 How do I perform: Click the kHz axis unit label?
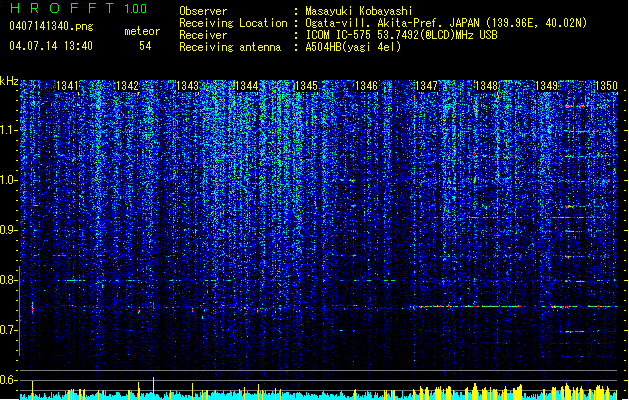point(9,81)
